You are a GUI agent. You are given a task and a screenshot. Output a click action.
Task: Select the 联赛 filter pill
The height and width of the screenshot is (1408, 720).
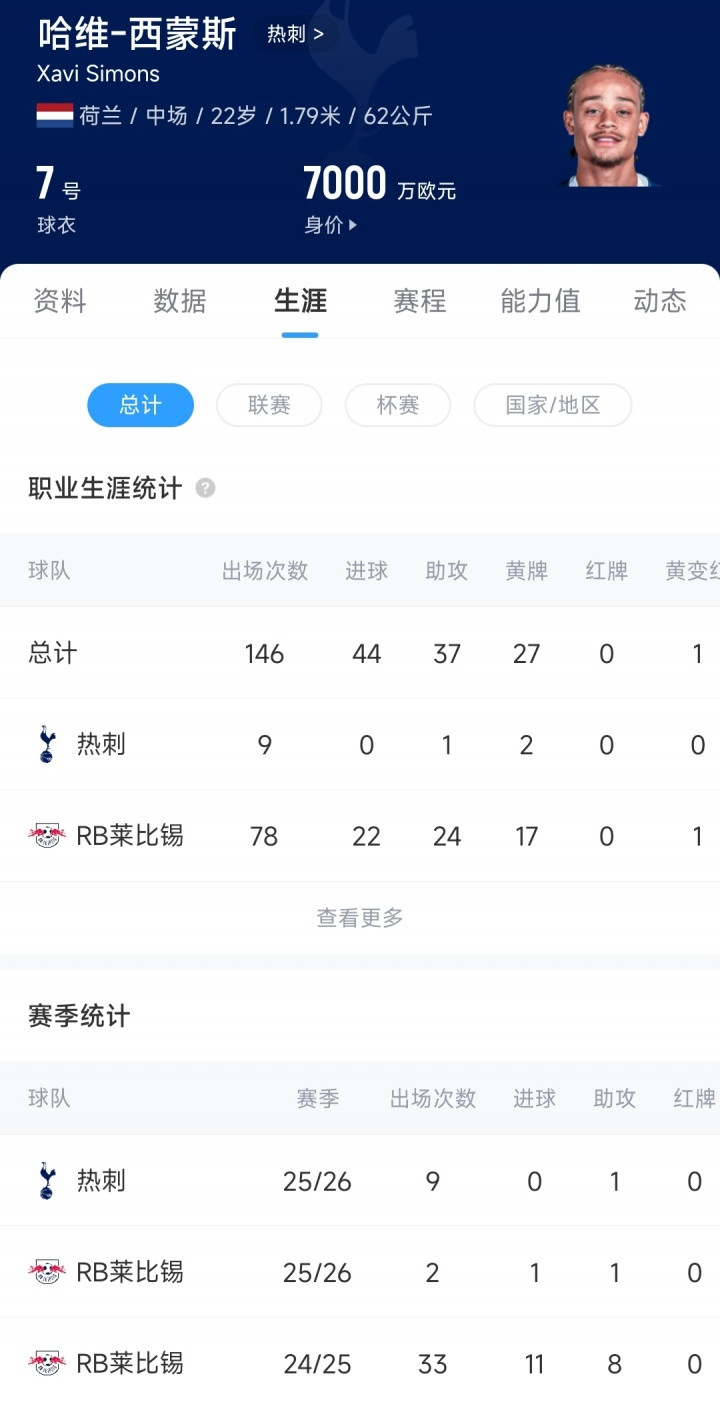pyautogui.click(x=269, y=405)
